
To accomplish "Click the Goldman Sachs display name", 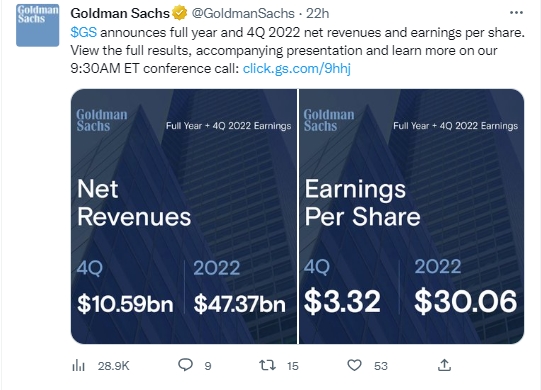I will [120, 13].
